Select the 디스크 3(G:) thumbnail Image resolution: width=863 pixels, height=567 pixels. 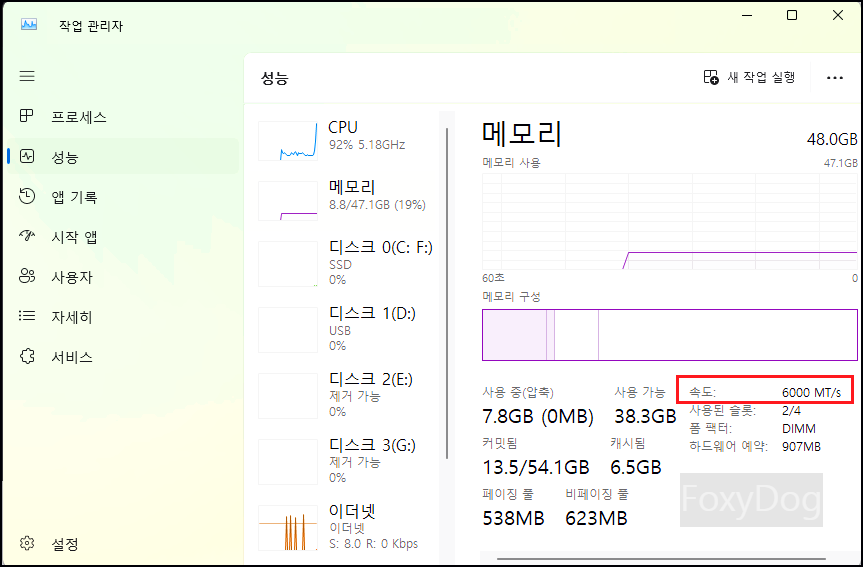(288, 462)
